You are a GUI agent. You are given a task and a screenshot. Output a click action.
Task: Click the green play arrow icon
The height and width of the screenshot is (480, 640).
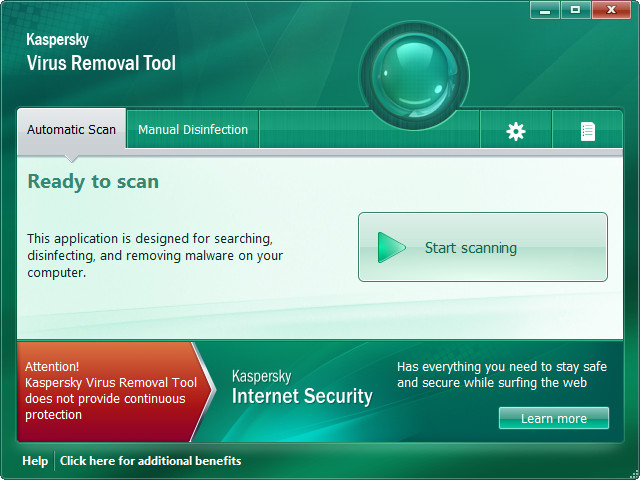(x=391, y=247)
